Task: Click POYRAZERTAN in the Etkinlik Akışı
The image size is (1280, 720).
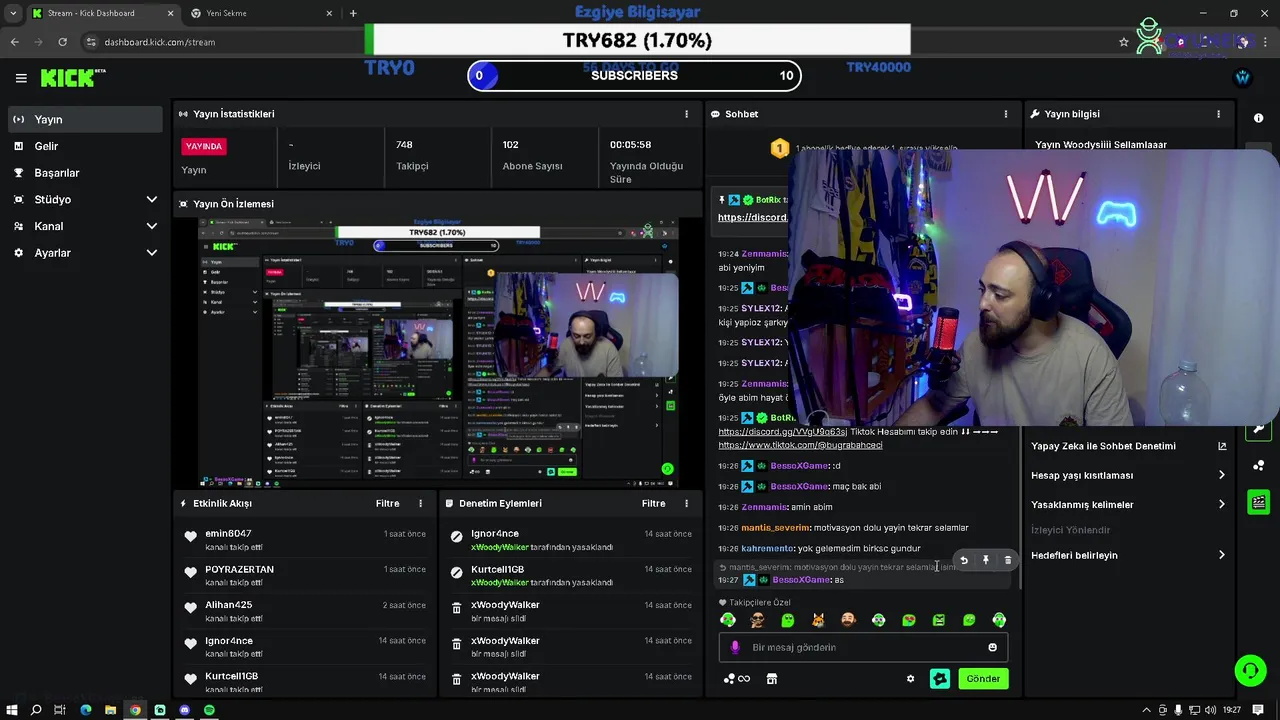Action: click(239, 569)
